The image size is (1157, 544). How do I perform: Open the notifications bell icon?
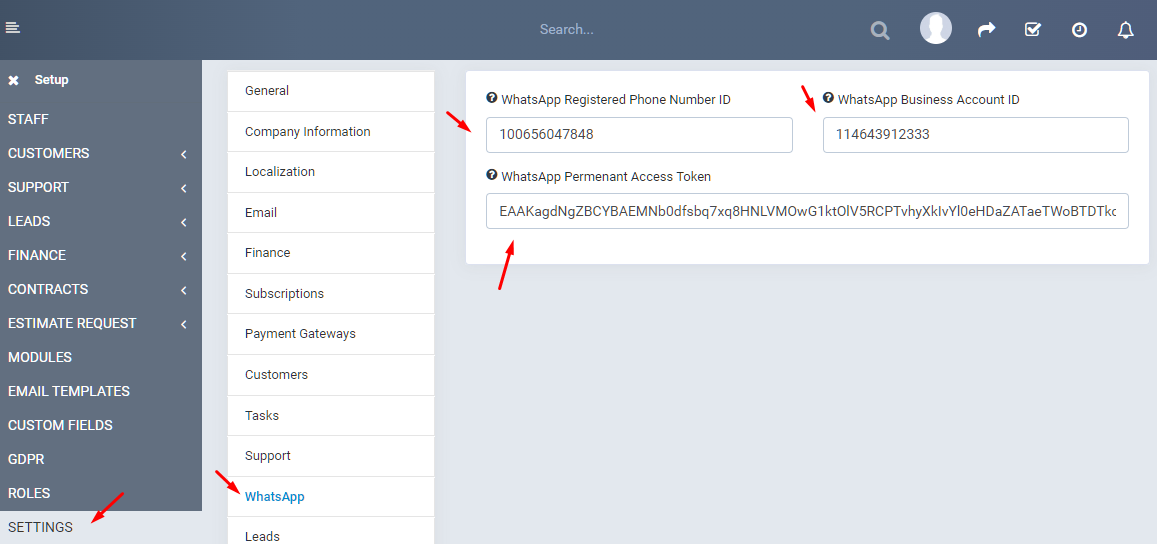pyautogui.click(x=1125, y=30)
